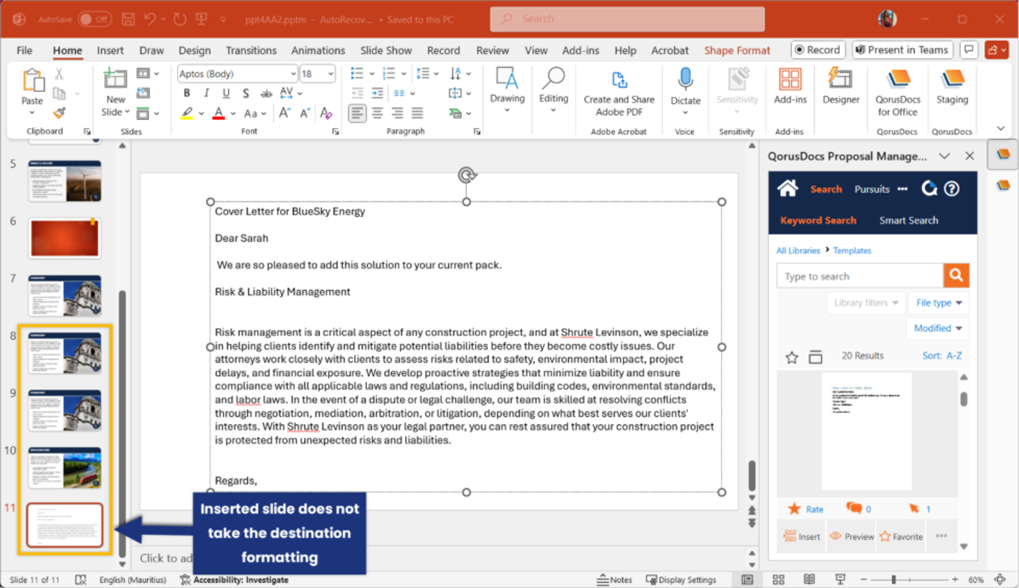Expand the File type filter
The width and height of the screenshot is (1019, 588).
pyautogui.click(x=939, y=303)
